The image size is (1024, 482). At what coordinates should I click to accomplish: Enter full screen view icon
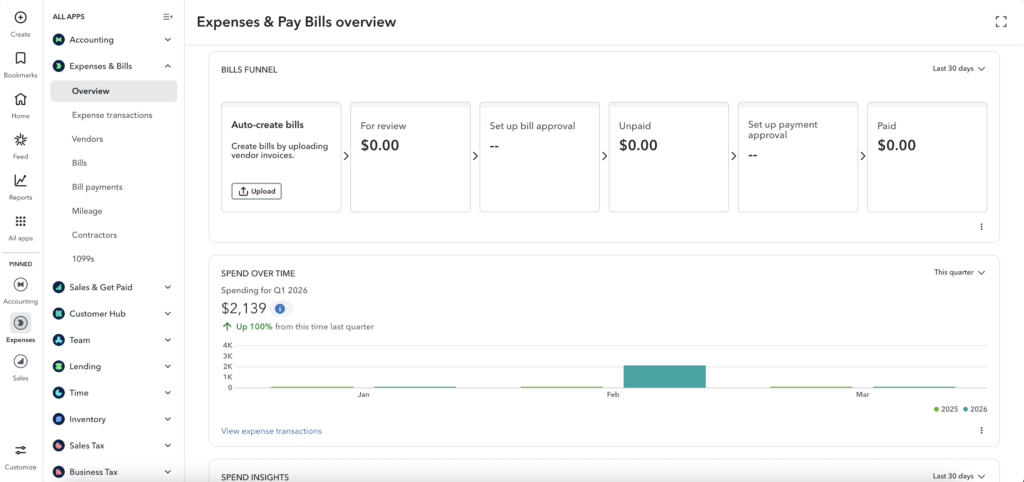point(1000,22)
